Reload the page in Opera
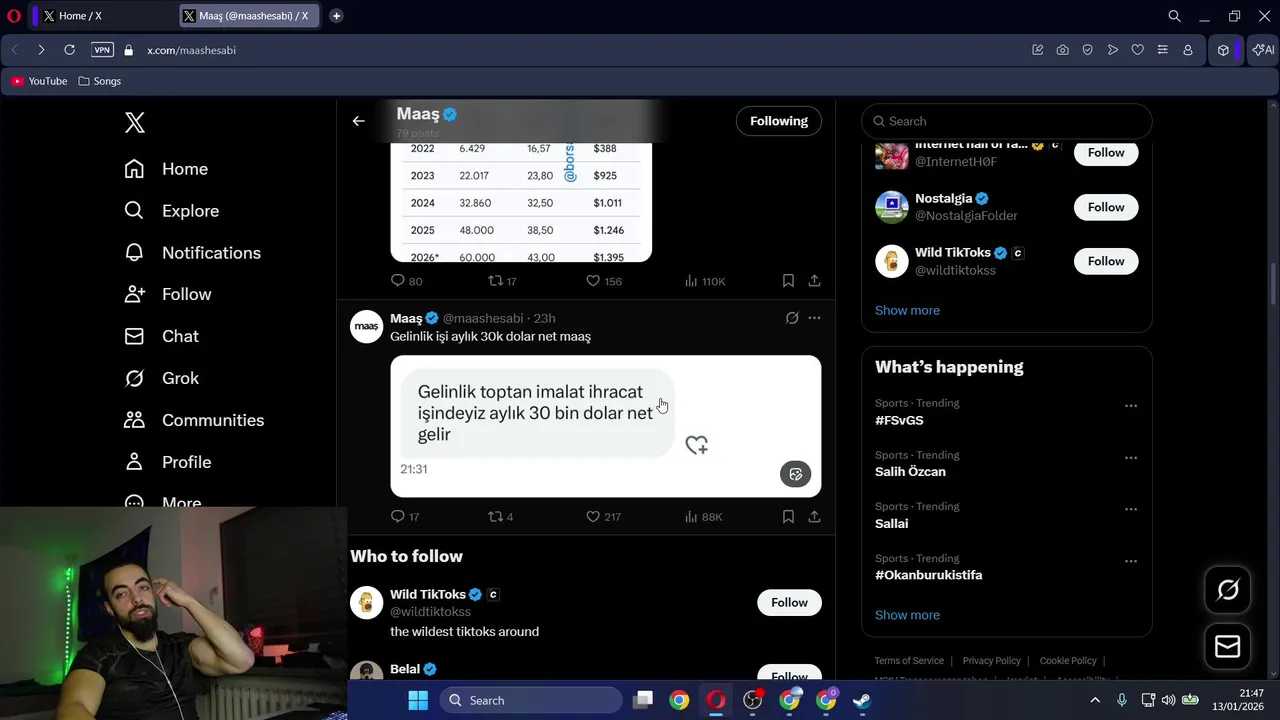This screenshot has height=720, width=1280. (69, 50)
